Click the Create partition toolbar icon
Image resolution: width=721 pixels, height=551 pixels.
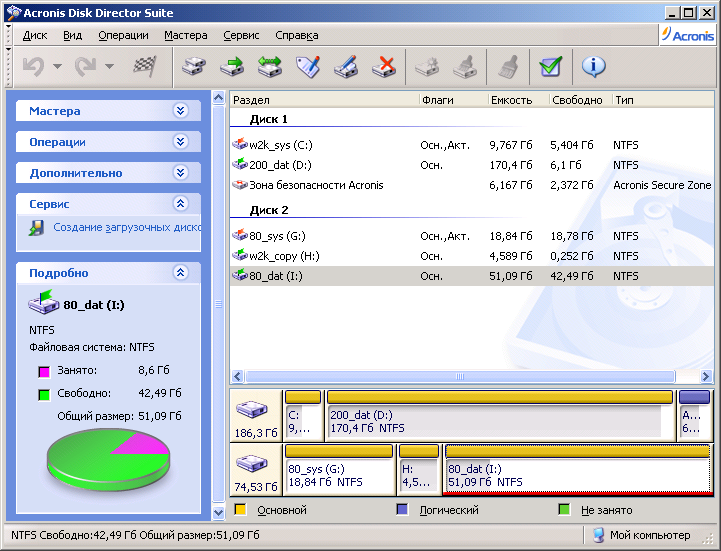pyautogui.click(x=194, y=67)
